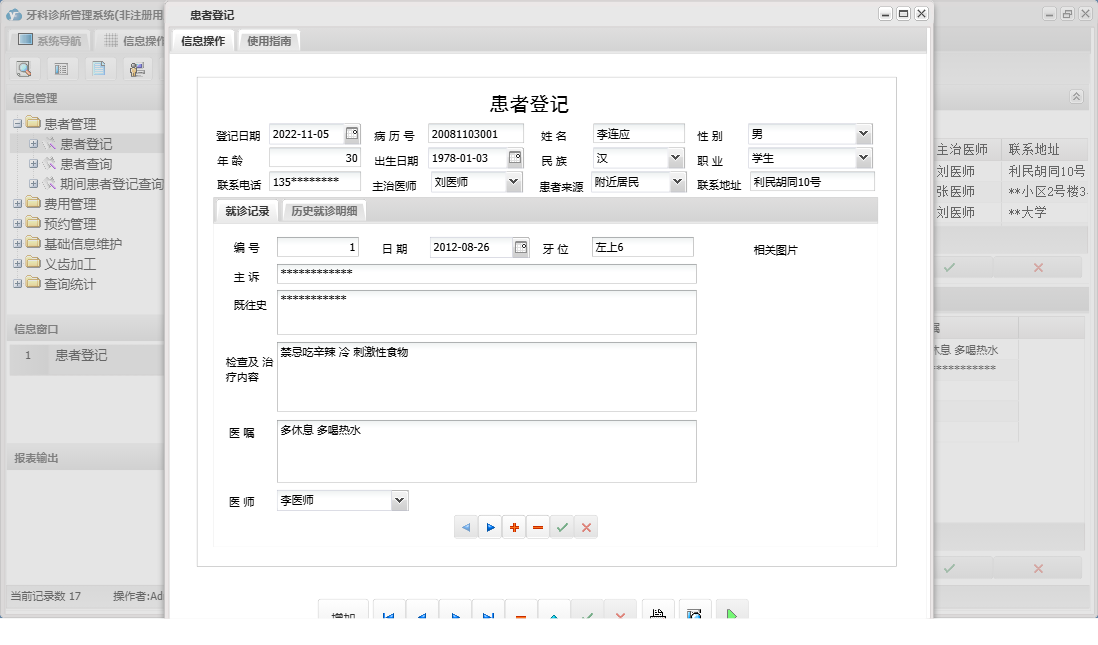
Task: Click the operator management icon in the toolbar
Action: point(137,68)
